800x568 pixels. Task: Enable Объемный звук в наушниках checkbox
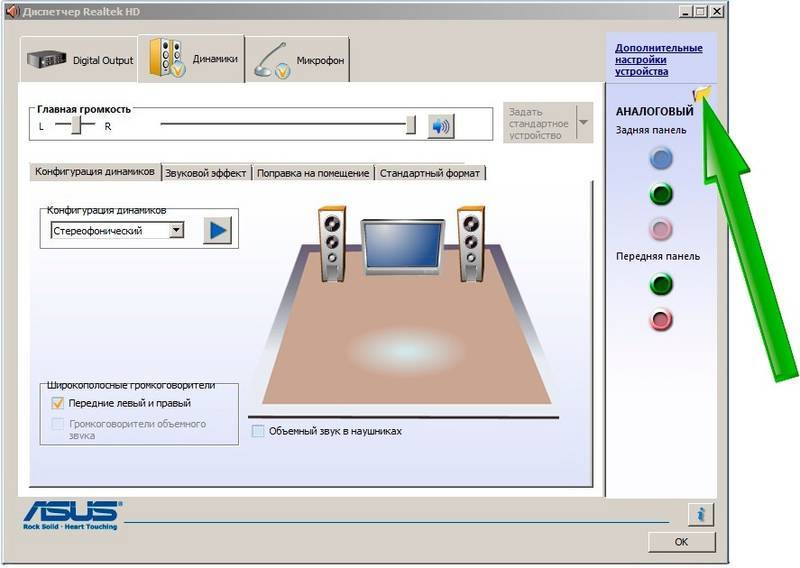pos(258,431)
